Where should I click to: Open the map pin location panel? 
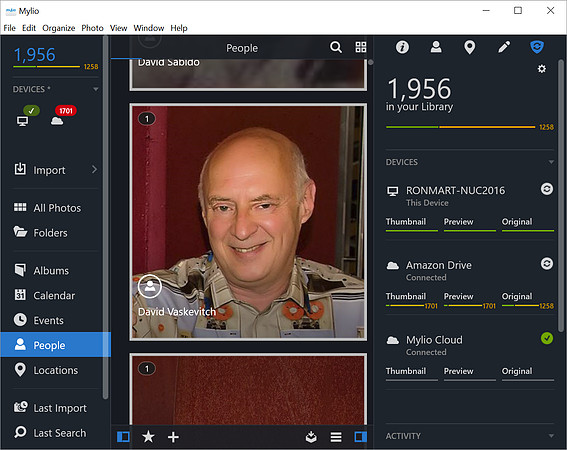469,47
